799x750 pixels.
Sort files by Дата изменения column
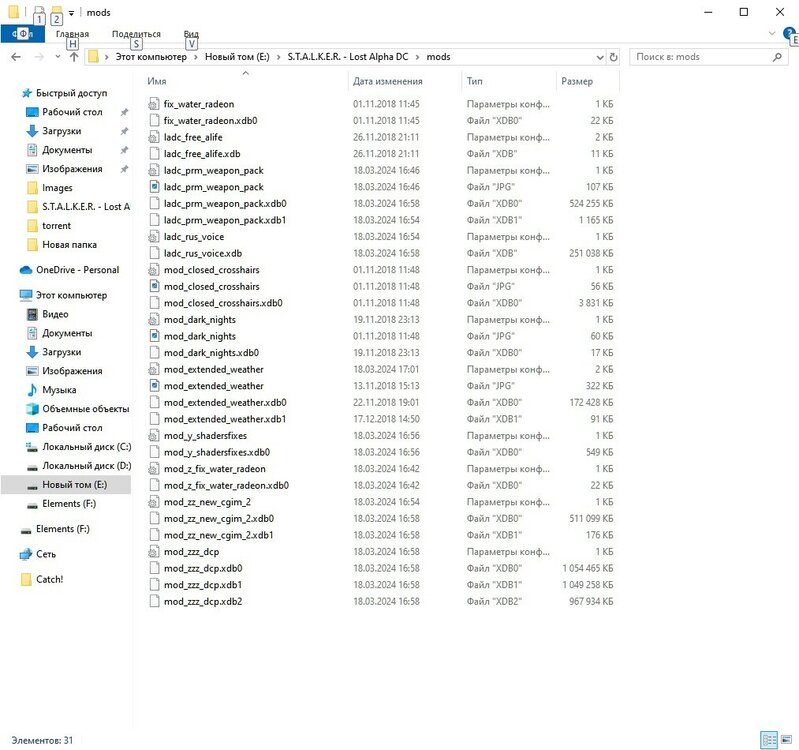tap(388, 81)
